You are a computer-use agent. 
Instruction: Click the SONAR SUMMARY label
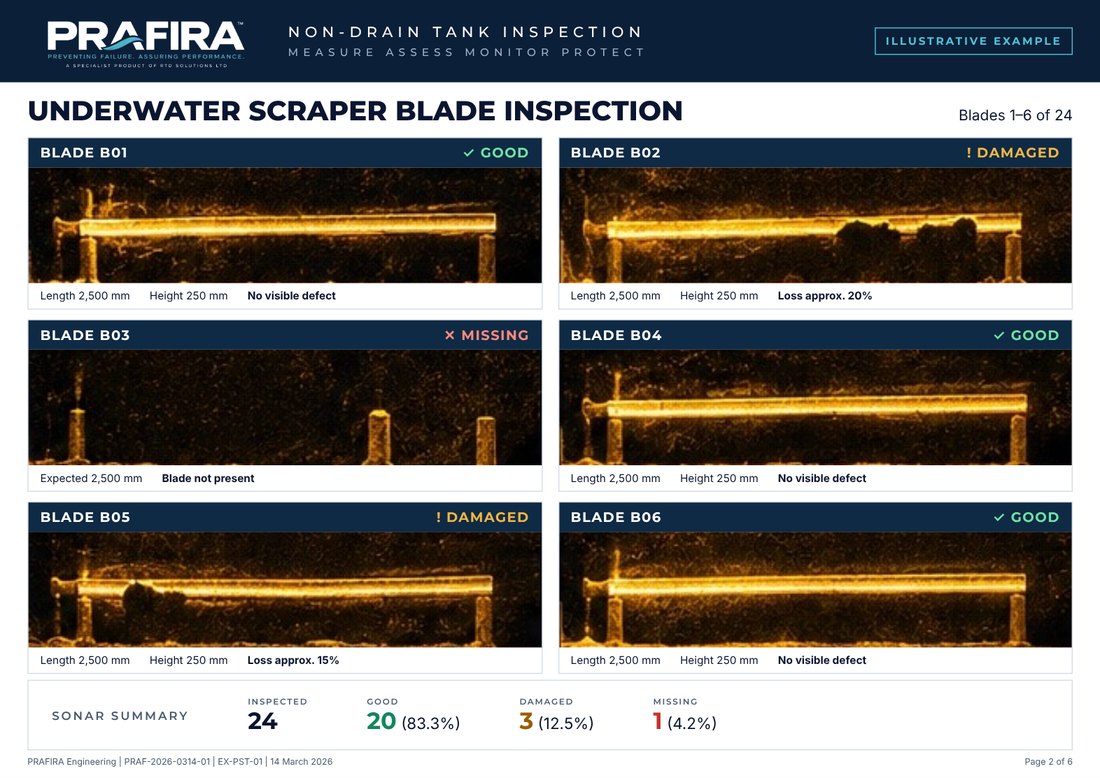(x=120, y=716)
